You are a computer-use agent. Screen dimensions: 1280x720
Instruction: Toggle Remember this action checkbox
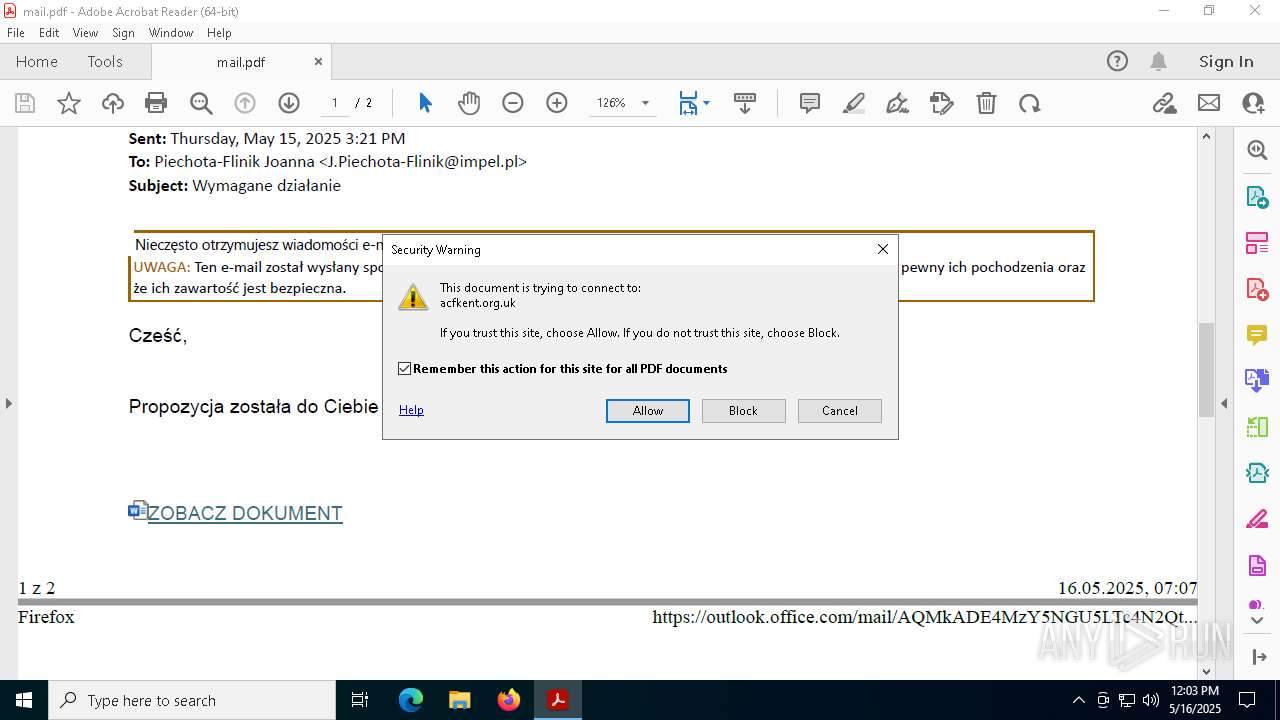[405, 369]
